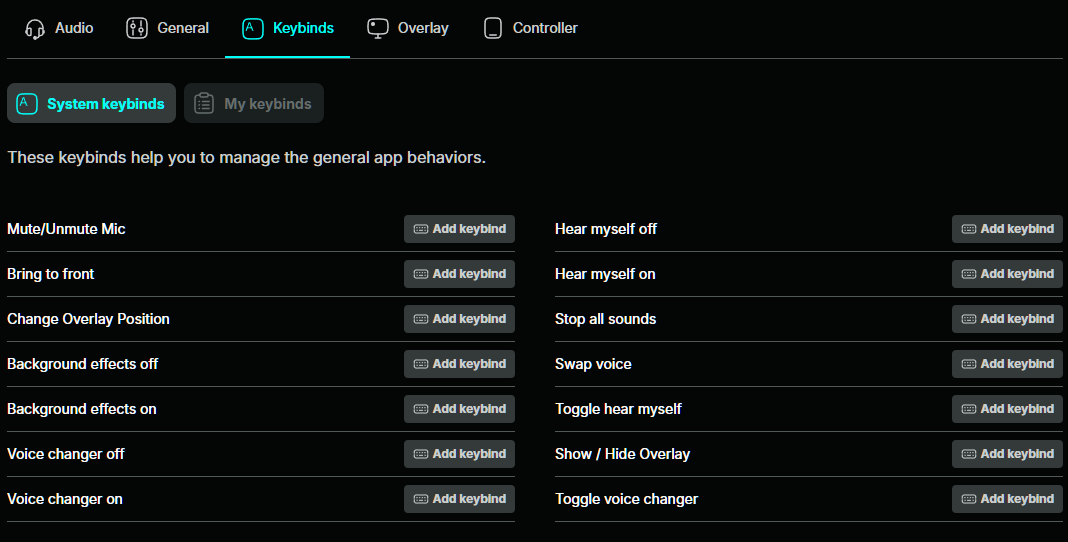Click the My keybinds clipboard icon

[204, 103]
